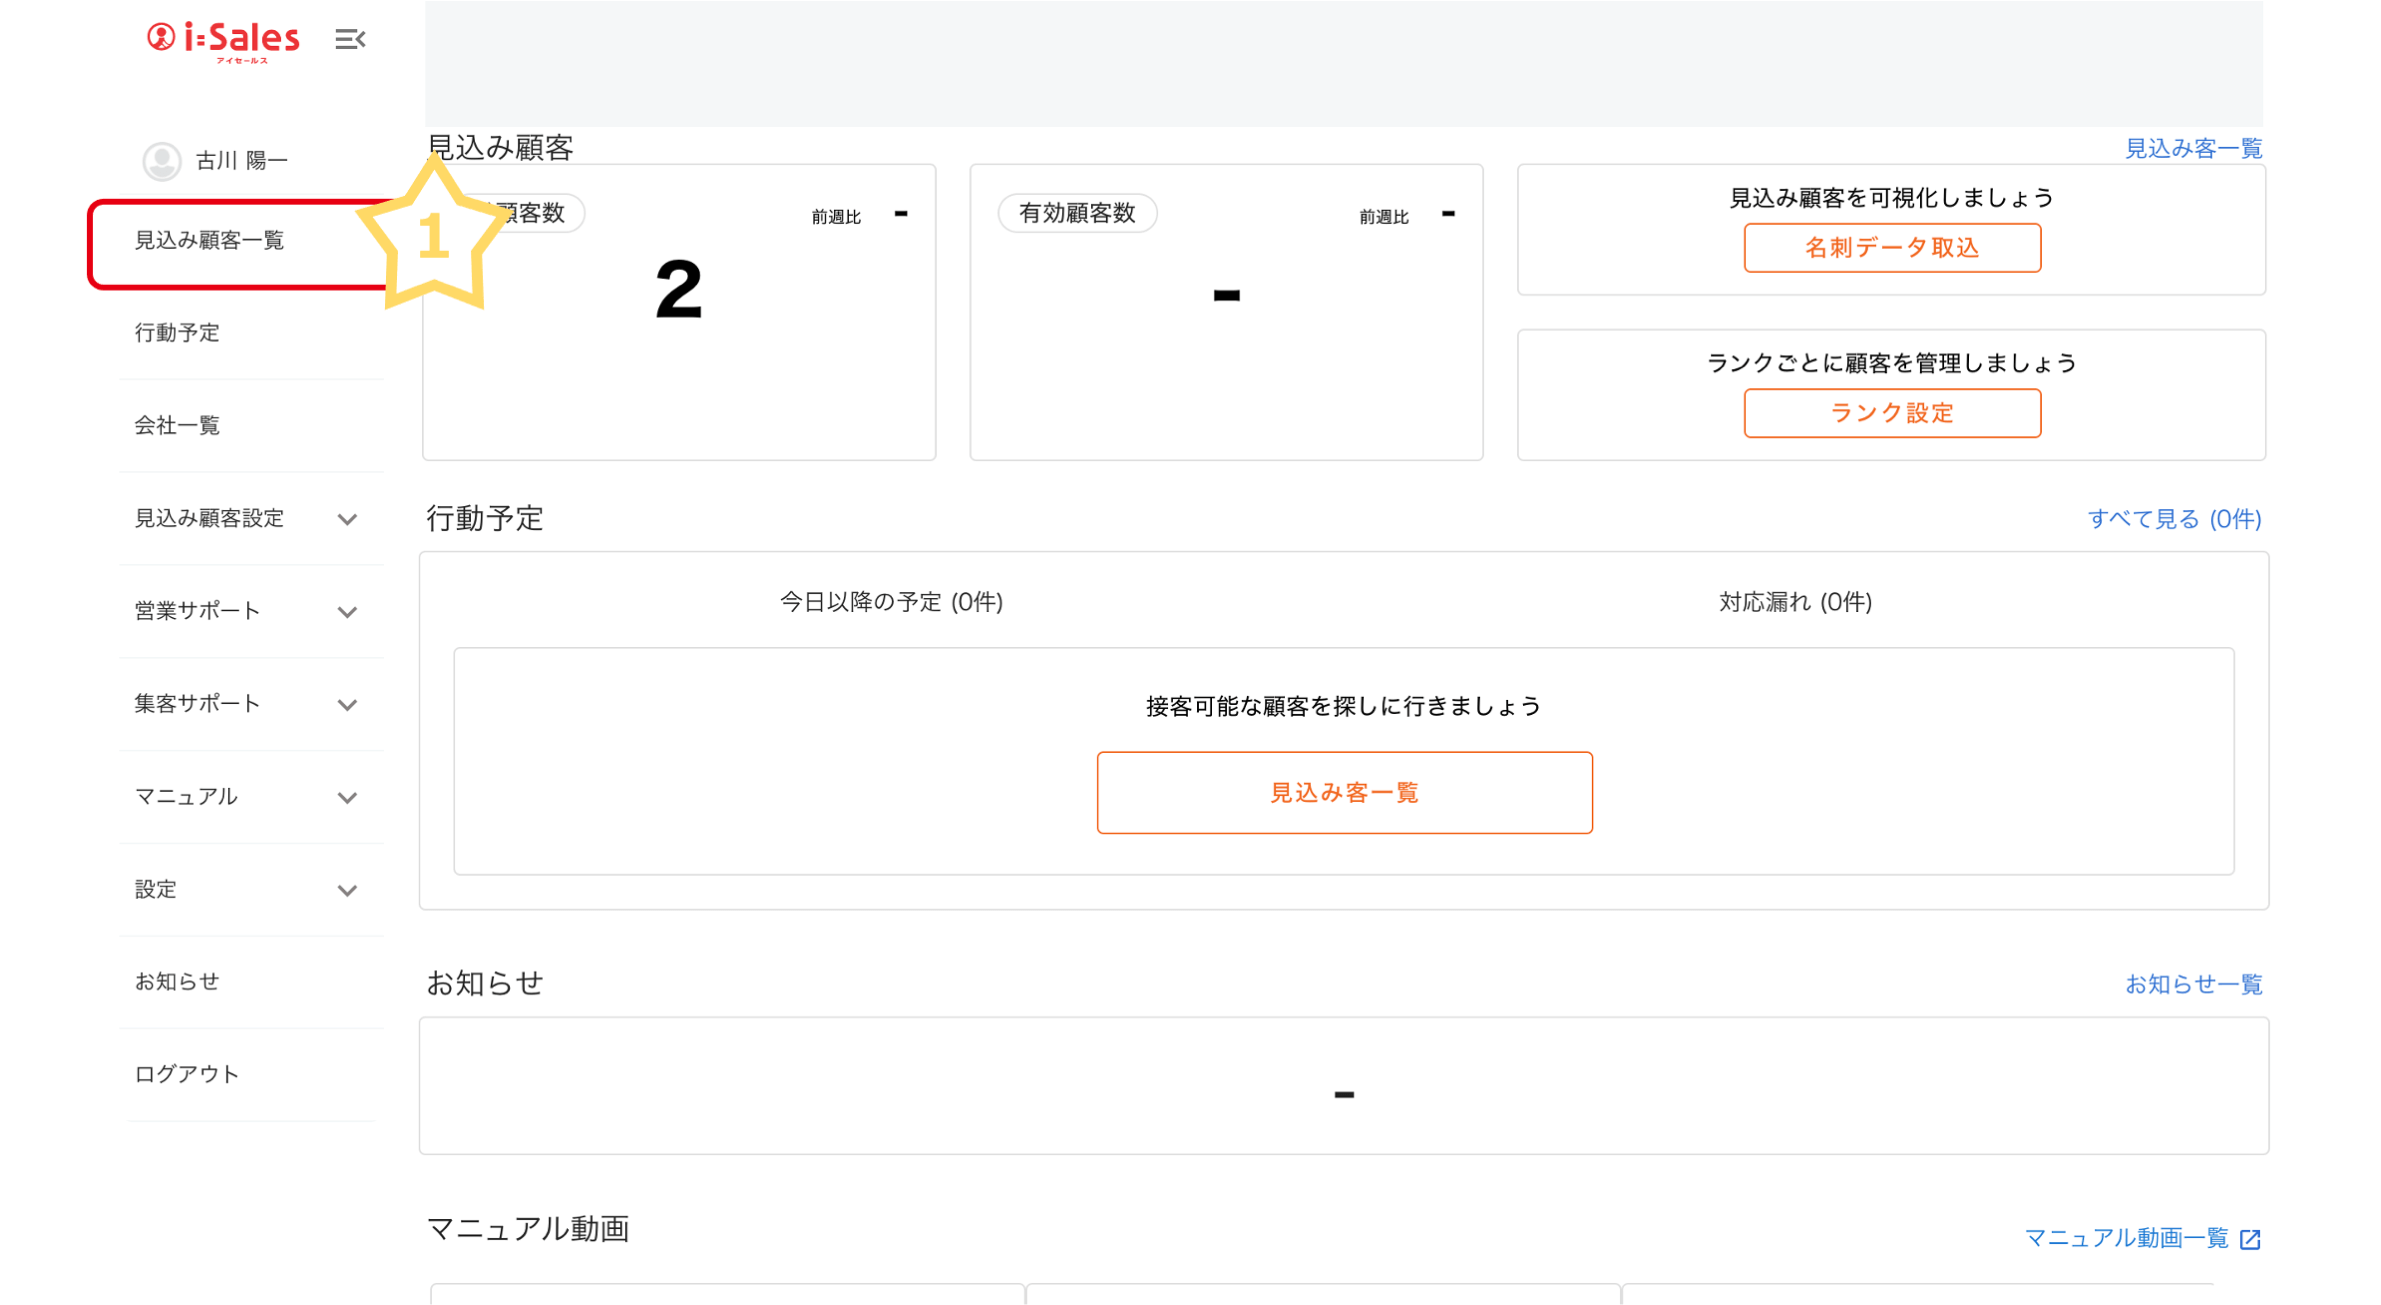Click the star badge numbered 1
Image resolution: width=2381 pixels, height=1305 pixels.
point(432,238)
